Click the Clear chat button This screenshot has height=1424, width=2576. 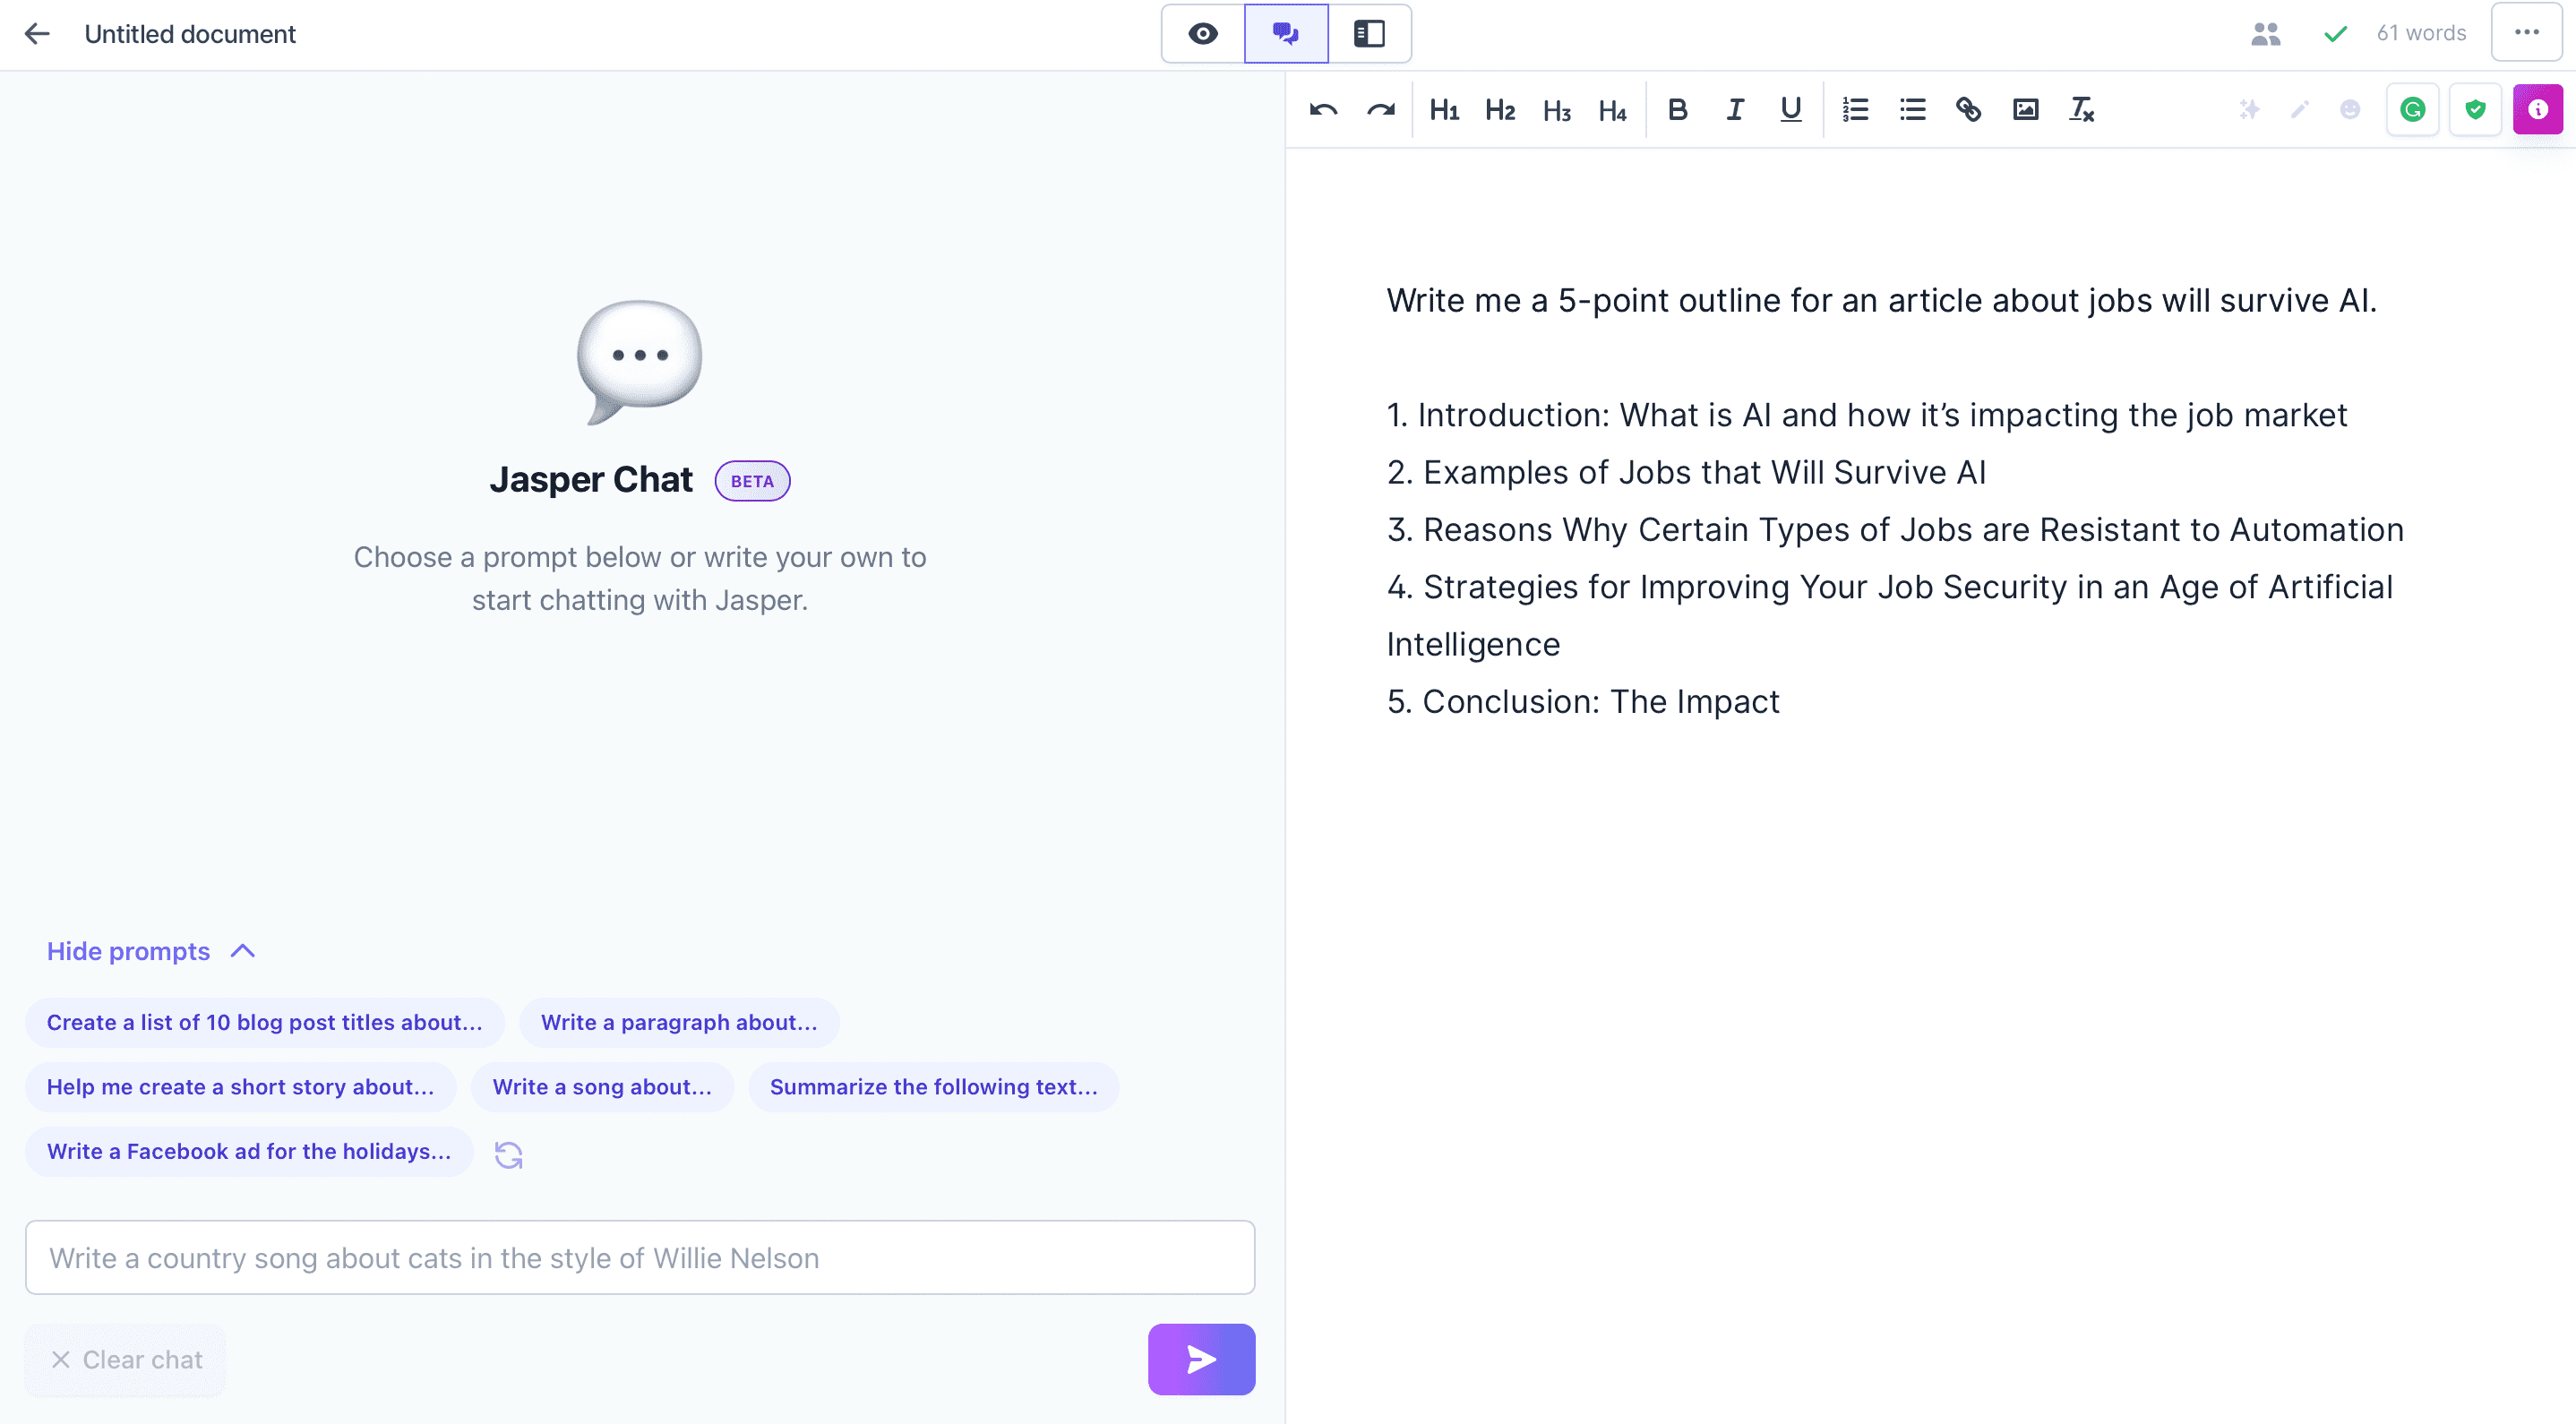click(x=126, y=1360)
